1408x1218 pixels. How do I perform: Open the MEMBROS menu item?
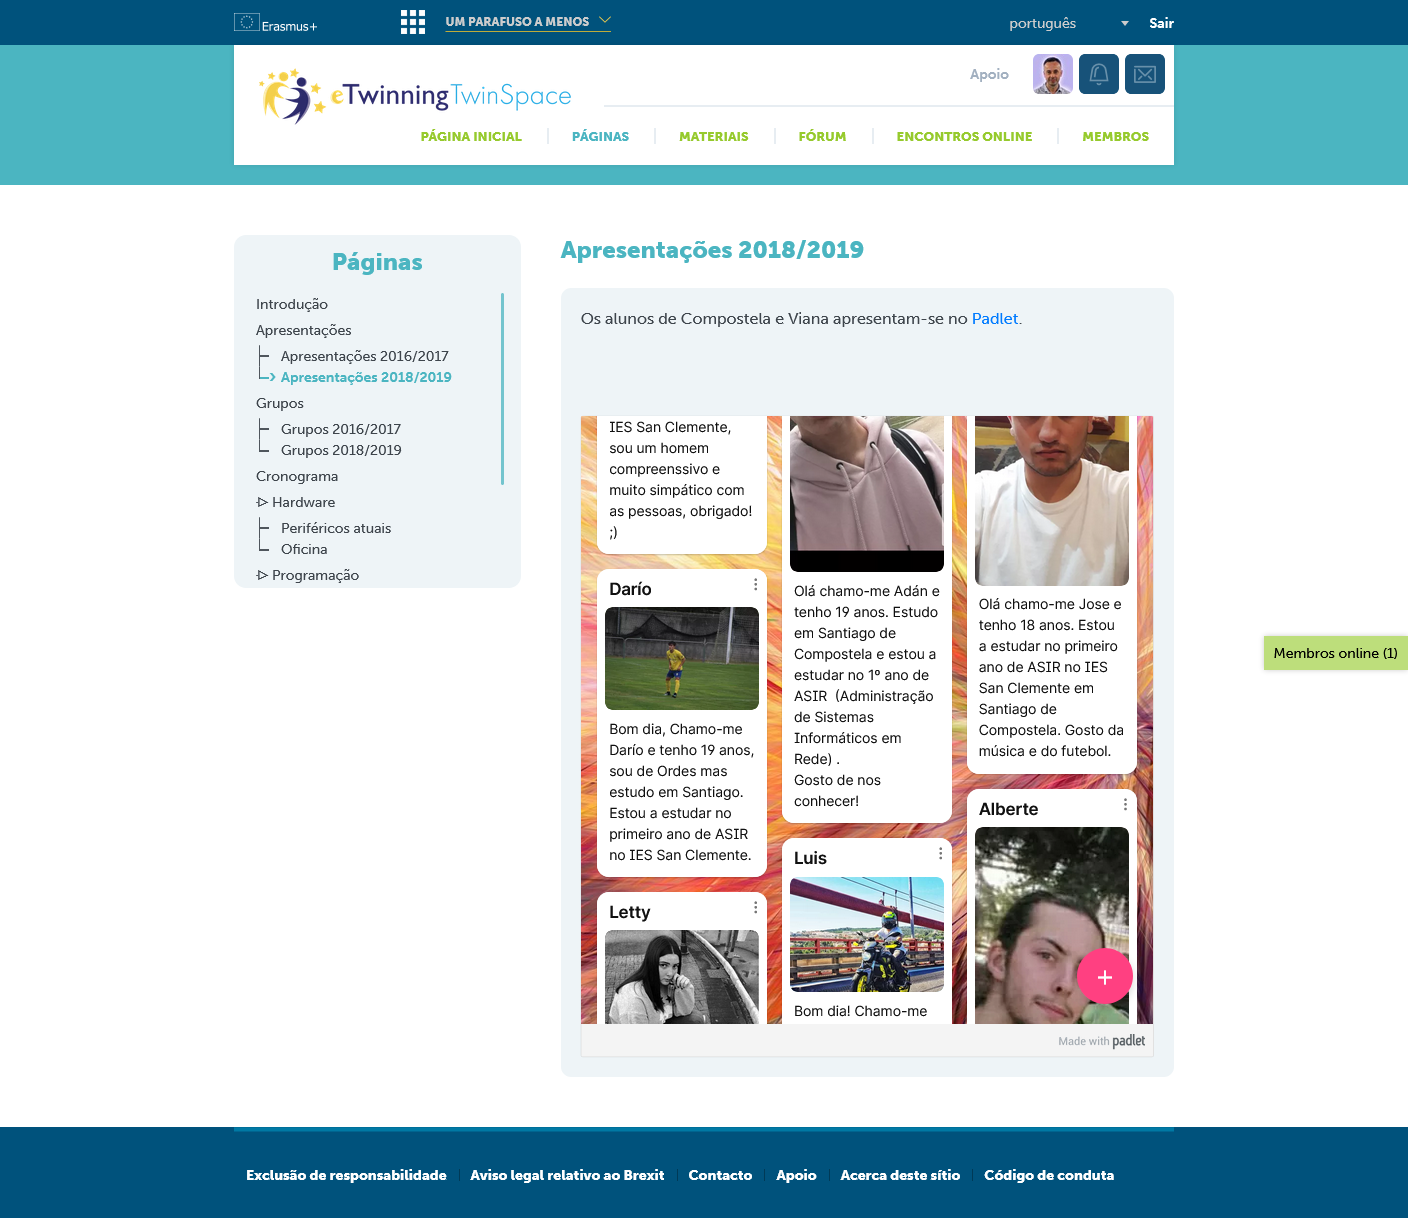click(x=1115, y=137)
